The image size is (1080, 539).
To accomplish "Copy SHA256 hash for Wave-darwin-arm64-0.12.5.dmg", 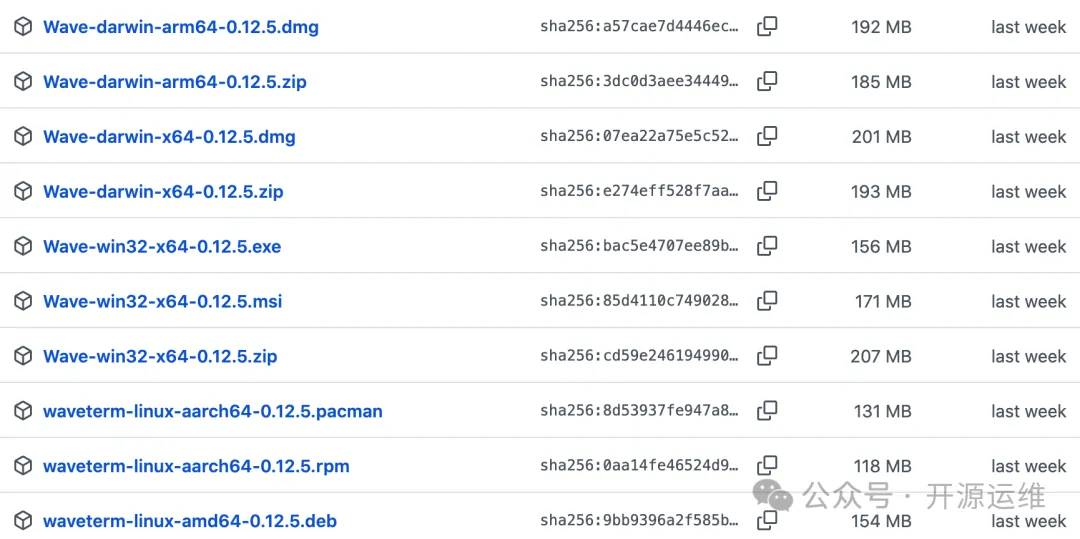I will coord(767,27).
